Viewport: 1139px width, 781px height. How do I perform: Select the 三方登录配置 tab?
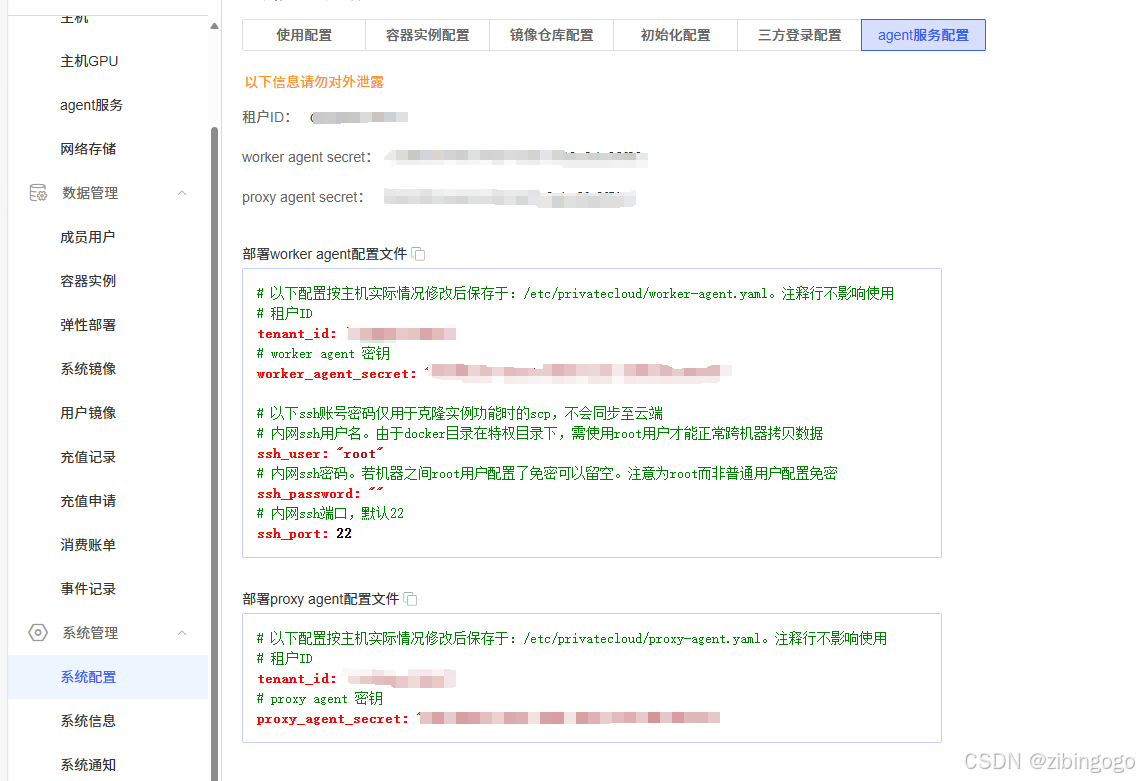799,35
